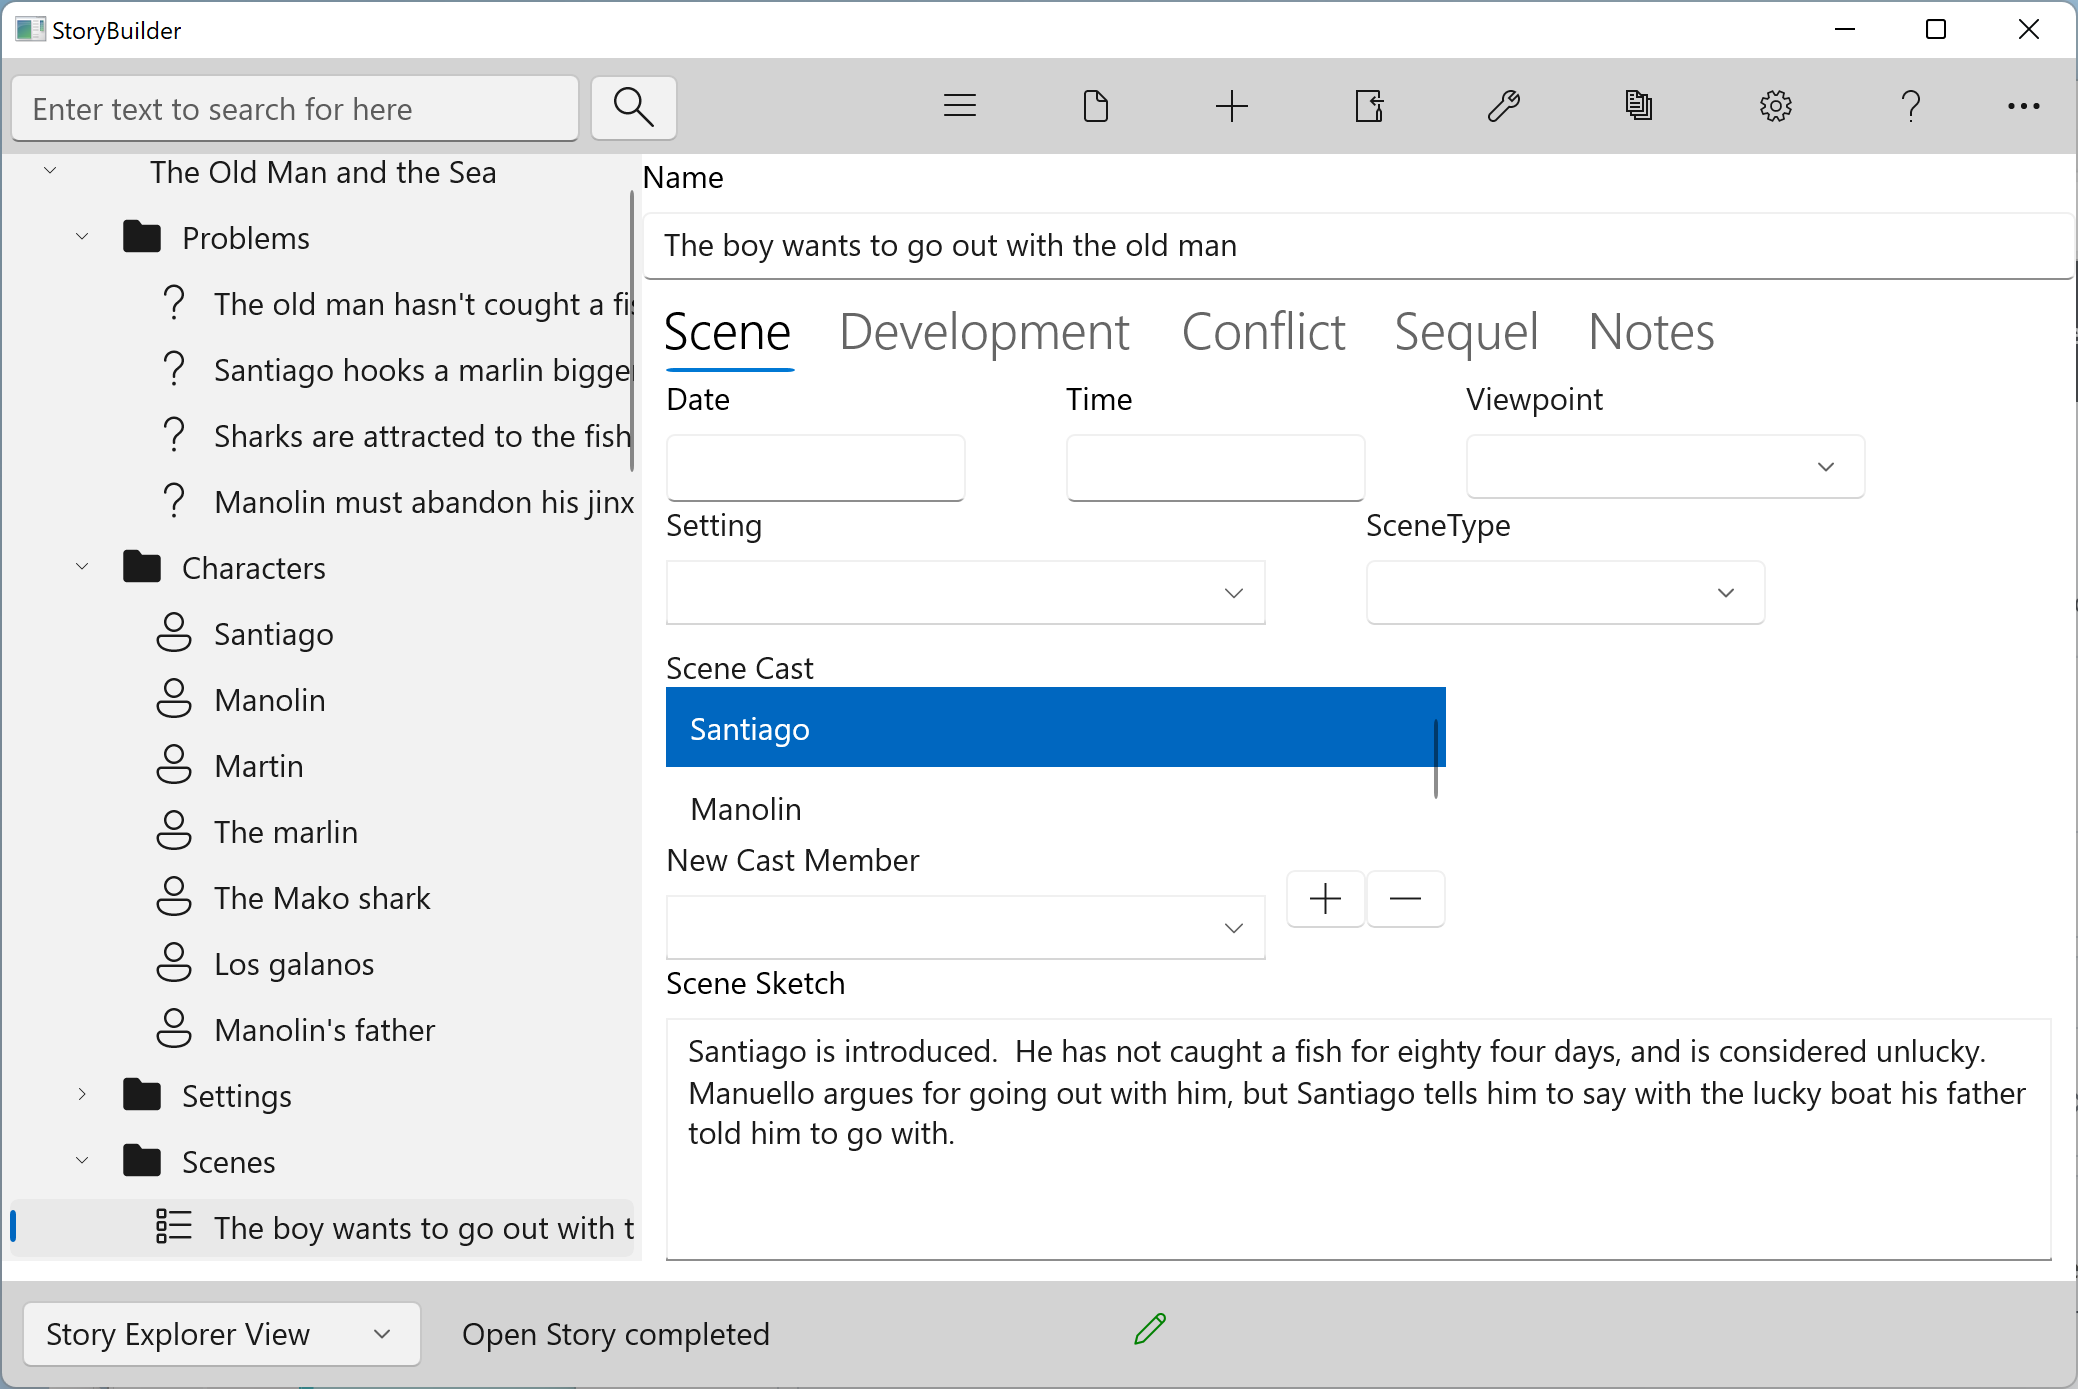Switch to the Development tab
The image size is (2078, 1389).
[984, 332]
